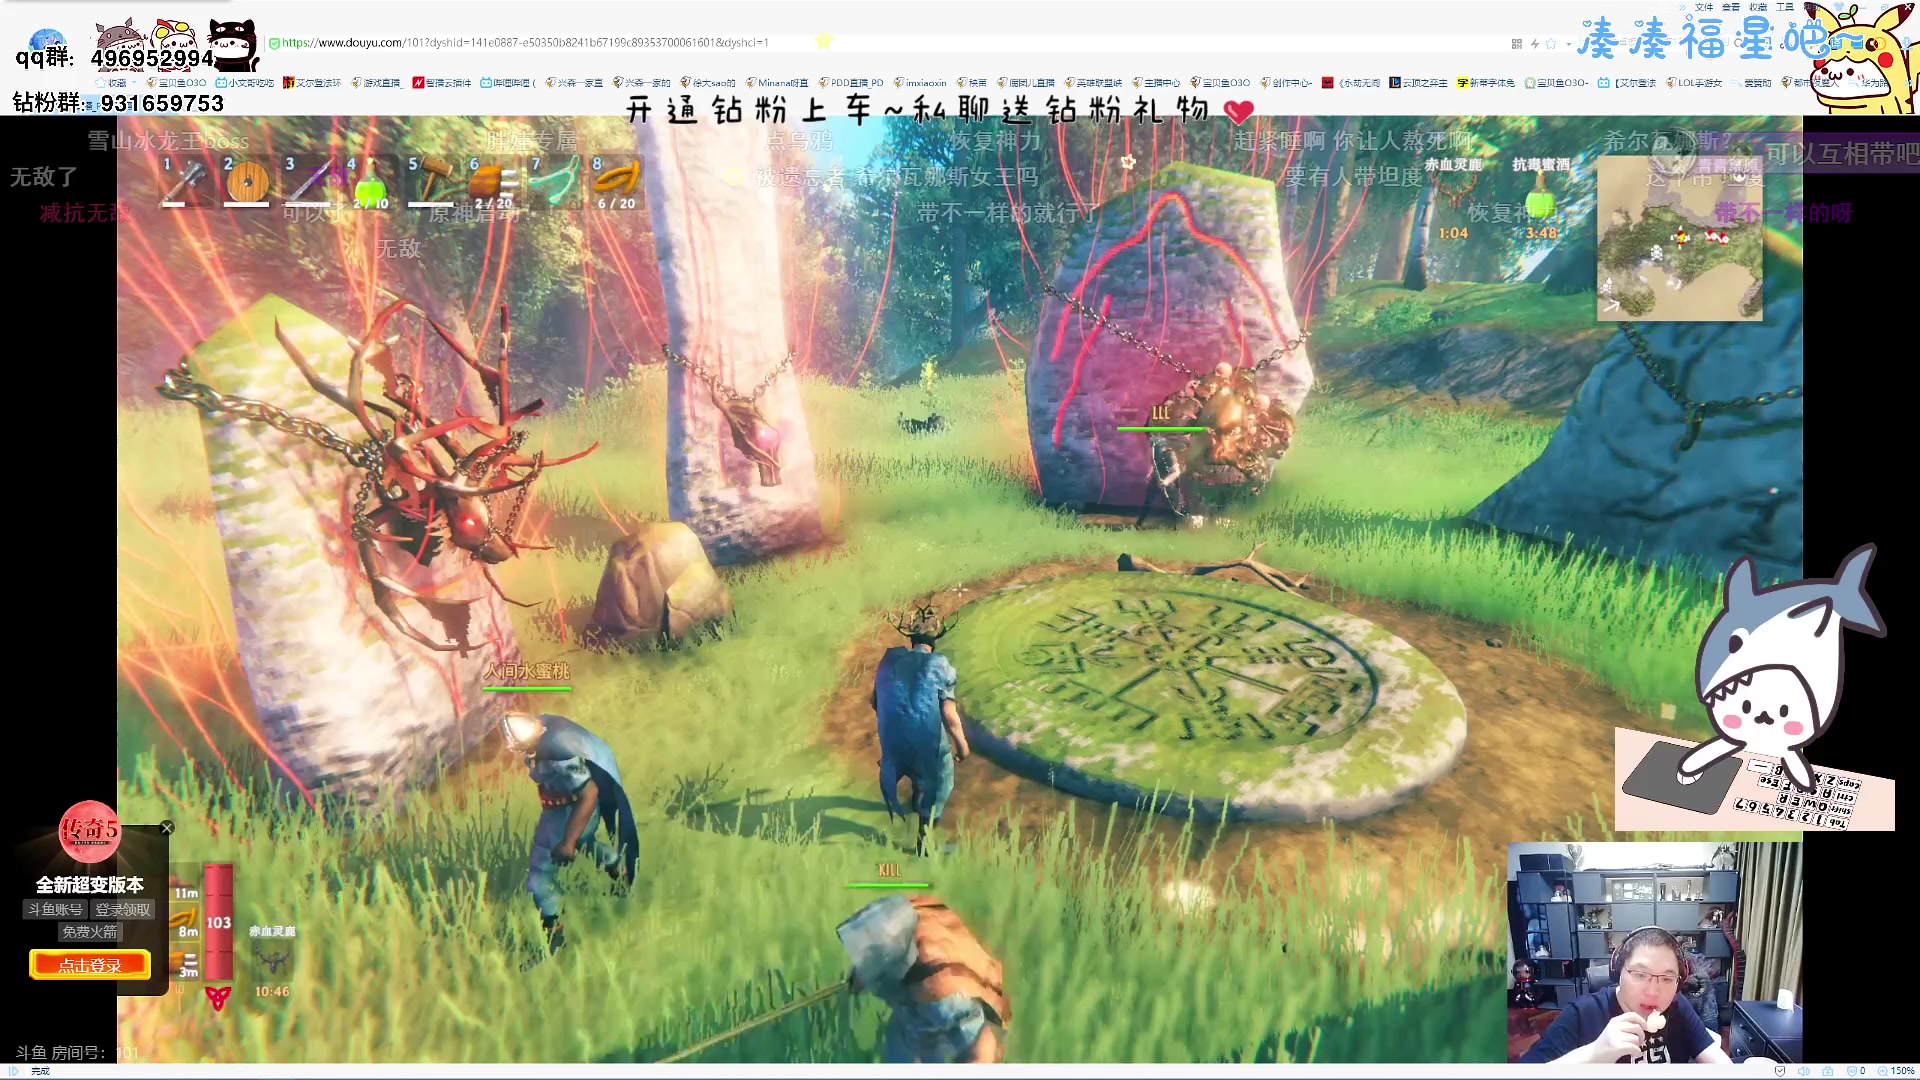1920x1080 pixels.
Task: Open the 文件 menu
Action: 1704,7
